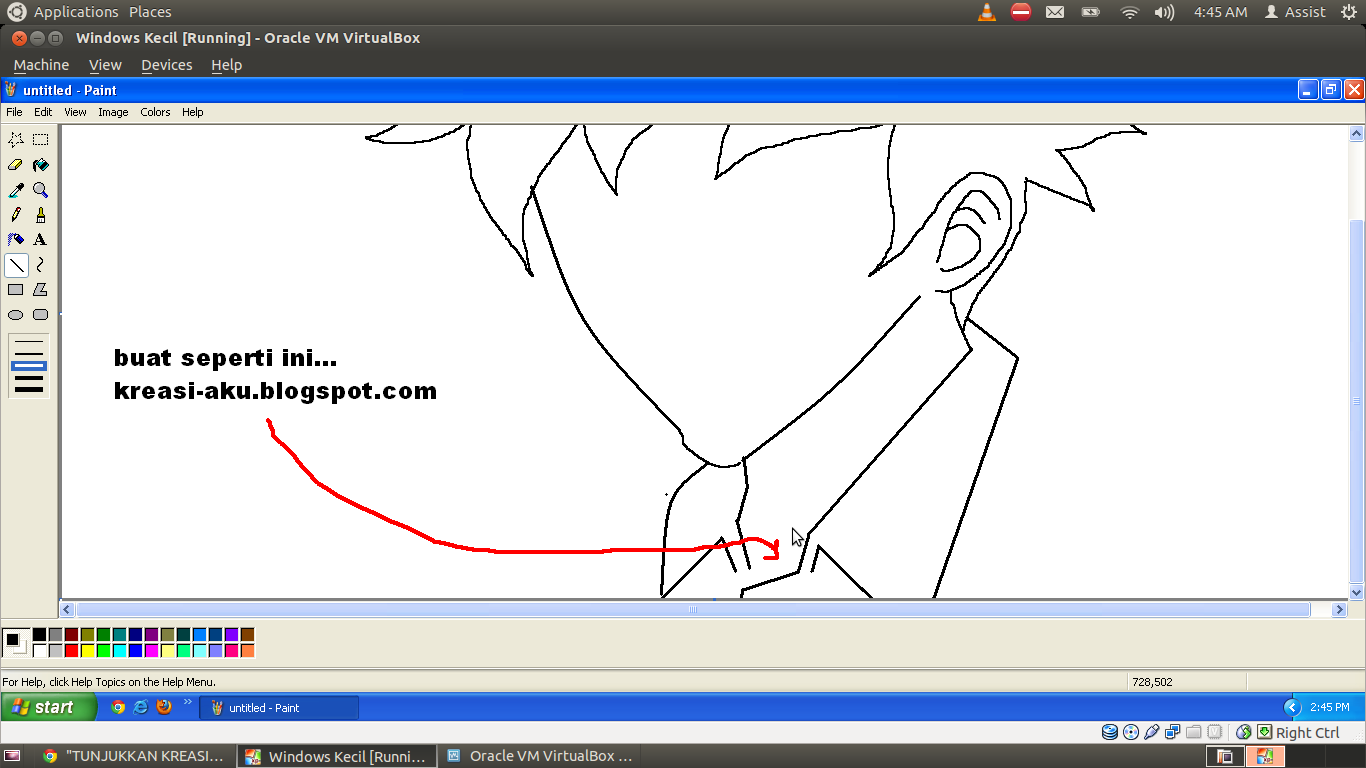Click the foreground/background color indicator box

coord(15,642)
